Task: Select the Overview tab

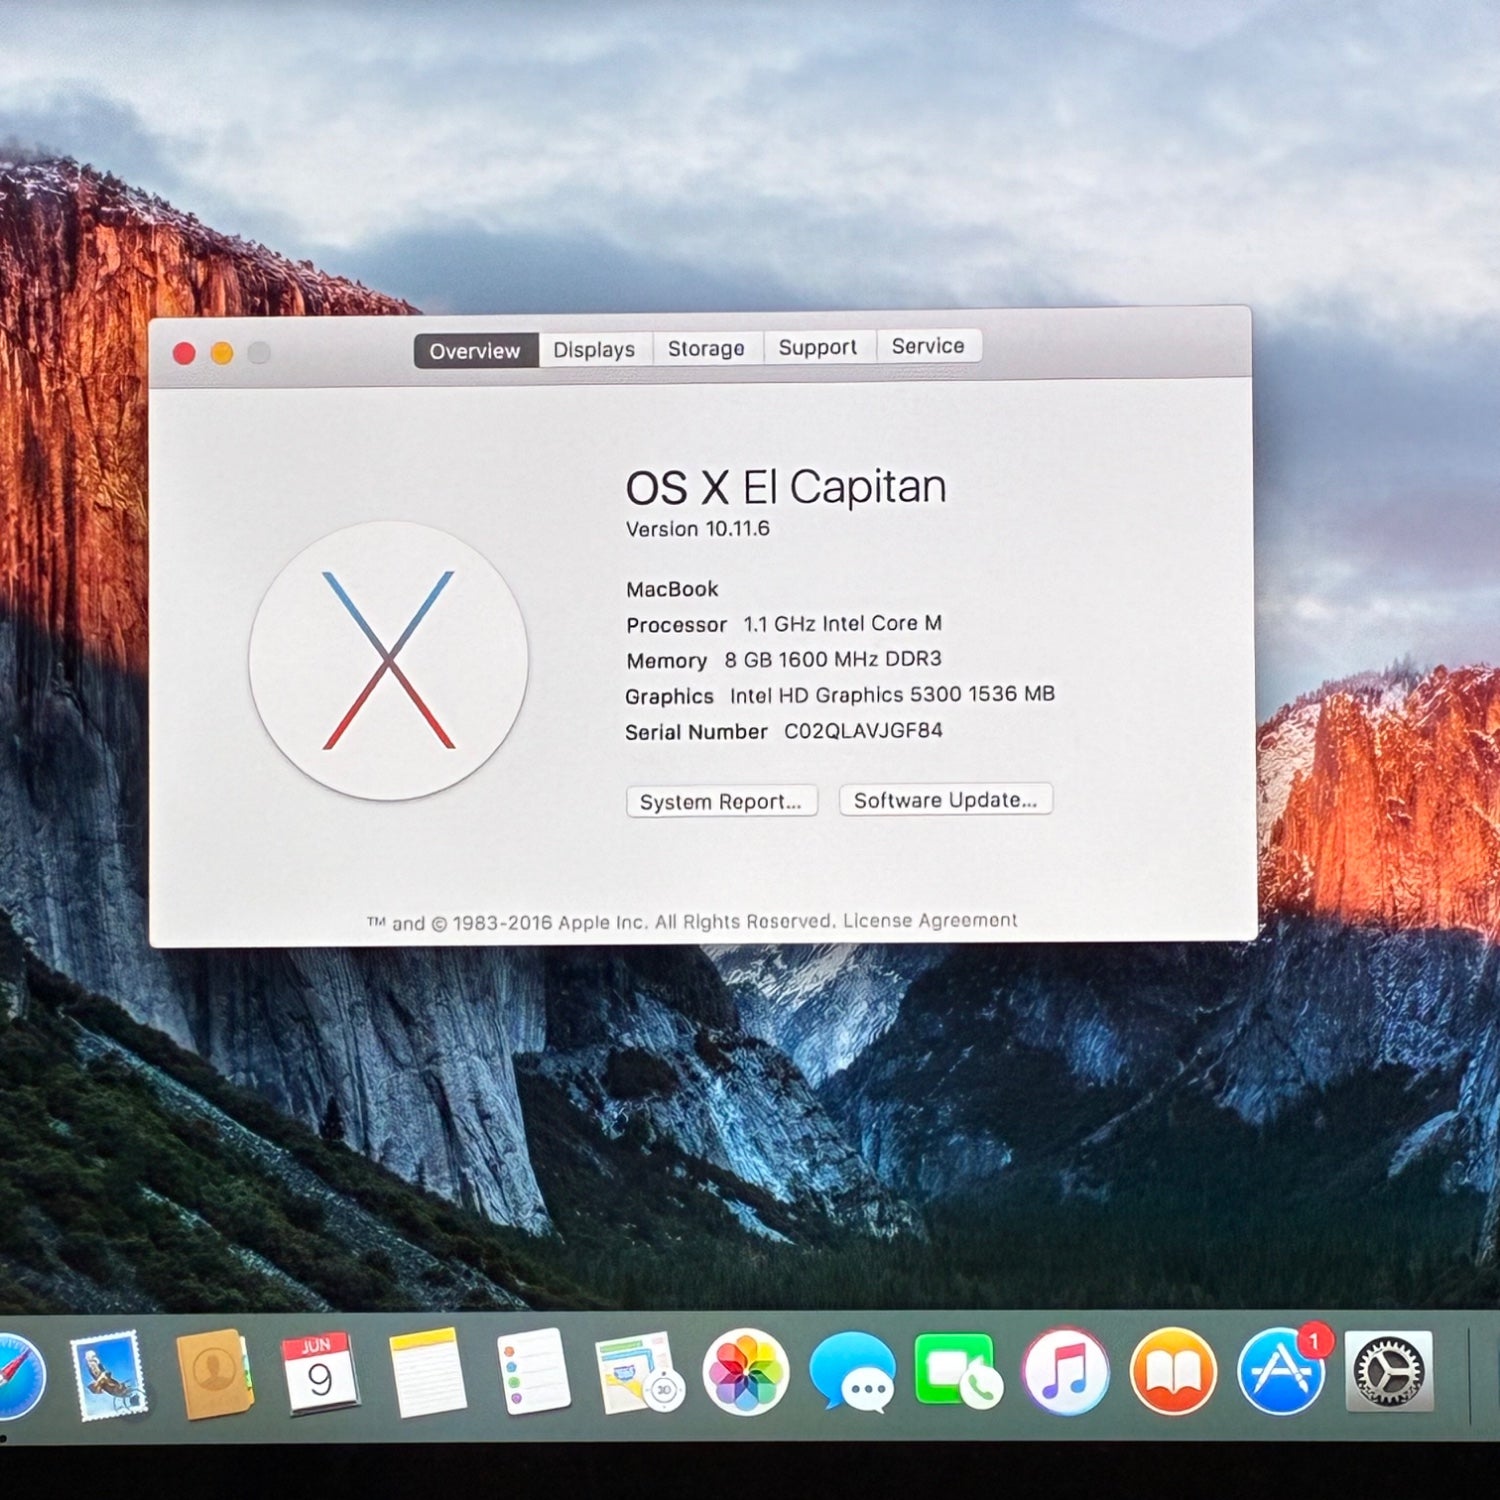Action: click(476, 351)
